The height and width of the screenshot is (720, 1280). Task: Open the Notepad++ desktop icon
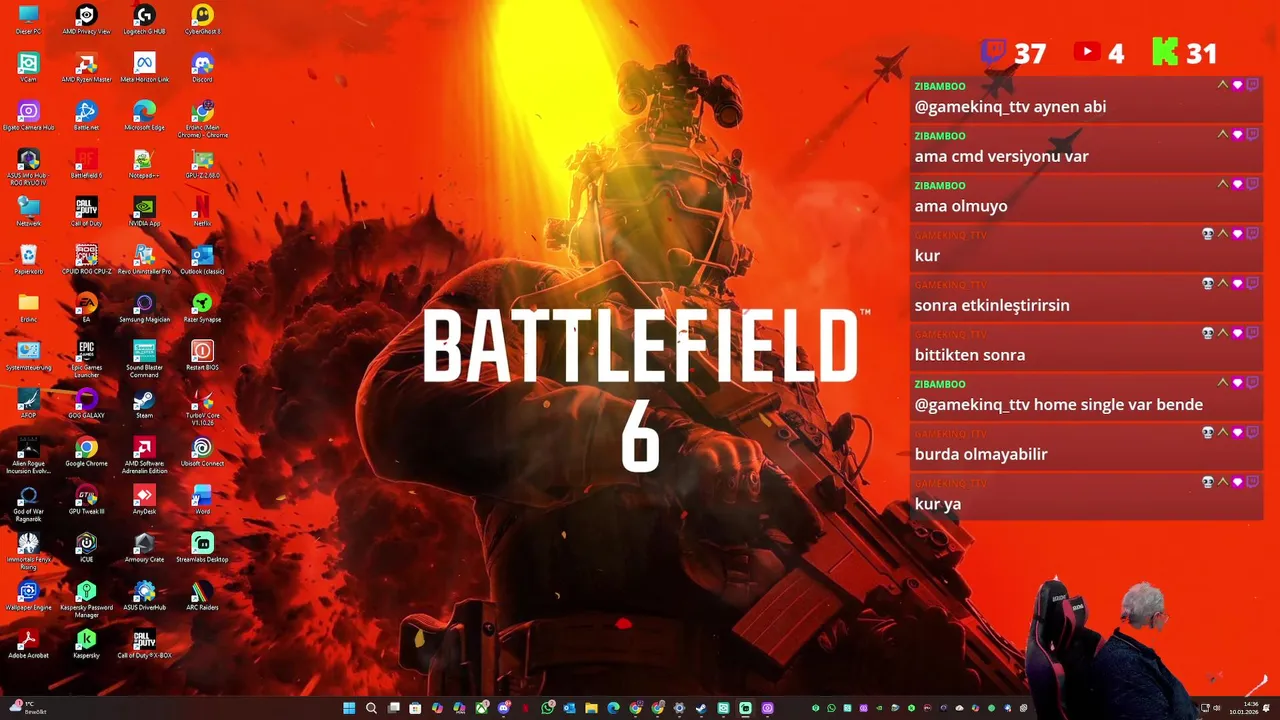[144, 163]
